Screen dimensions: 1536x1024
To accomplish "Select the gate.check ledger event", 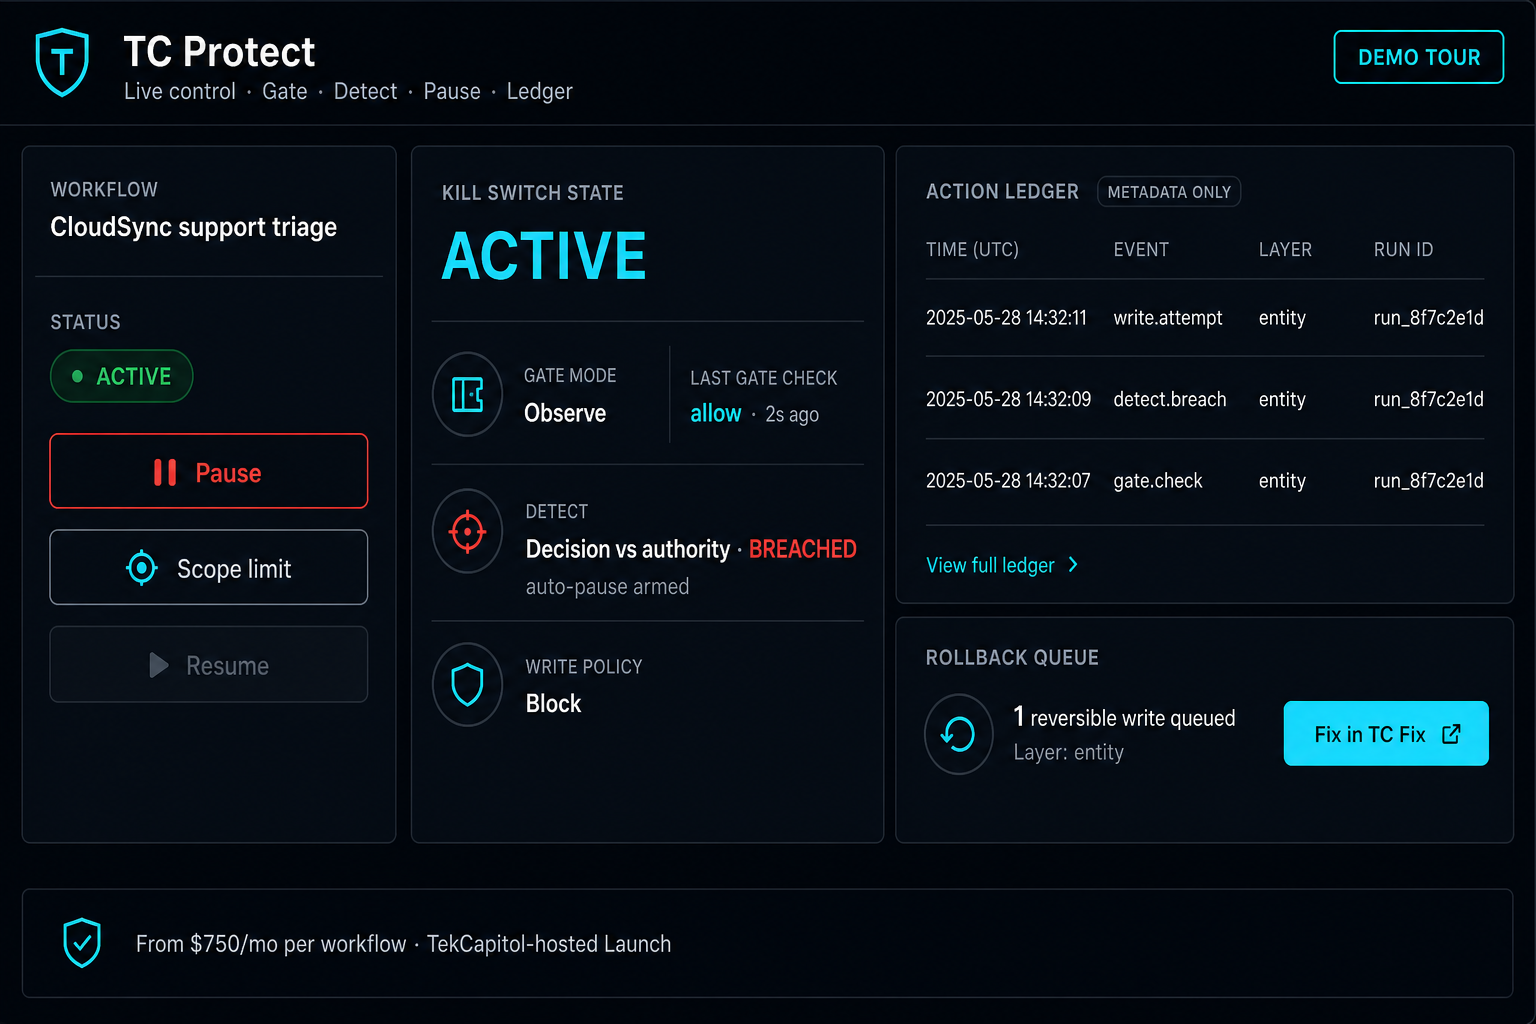I will 1158,481.
